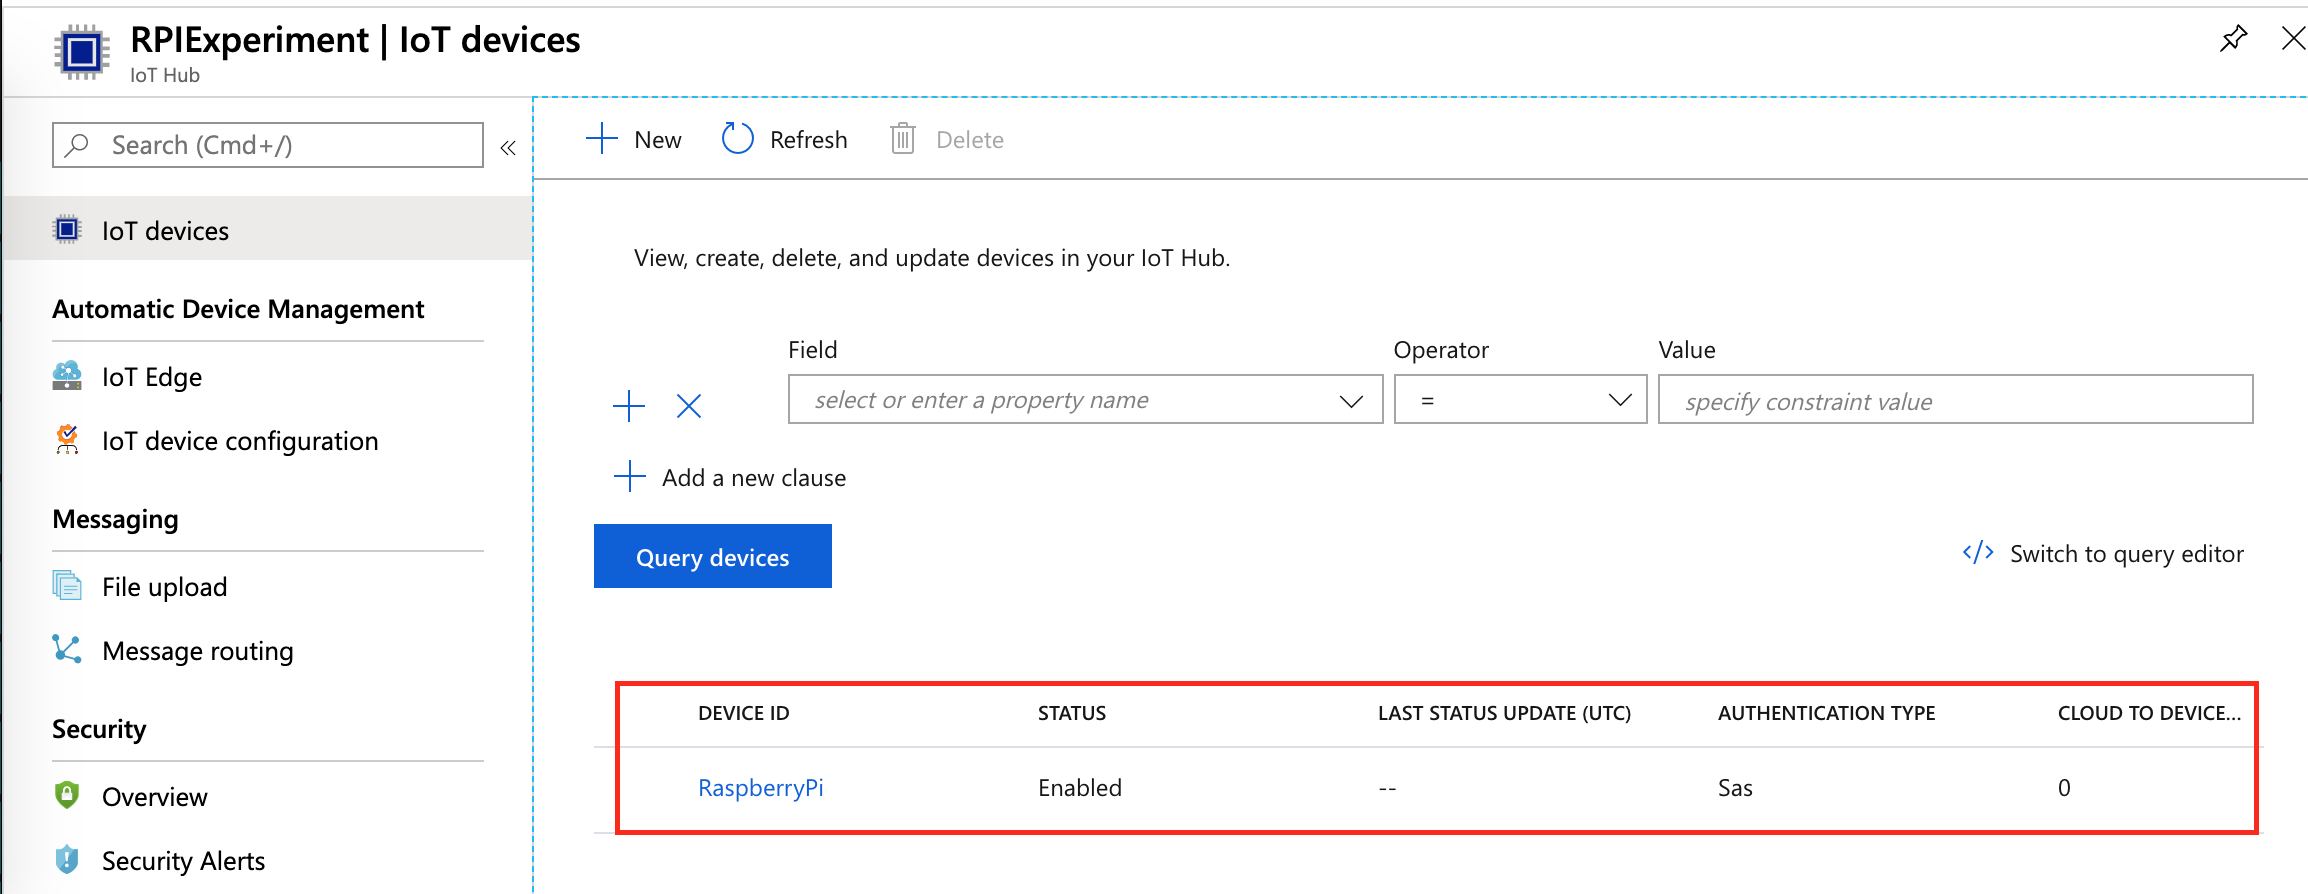Focus the Search (Cmd+/) box
Viewport: 2308px width, 894px height.
pyautogui.click(x=268, y=145)
